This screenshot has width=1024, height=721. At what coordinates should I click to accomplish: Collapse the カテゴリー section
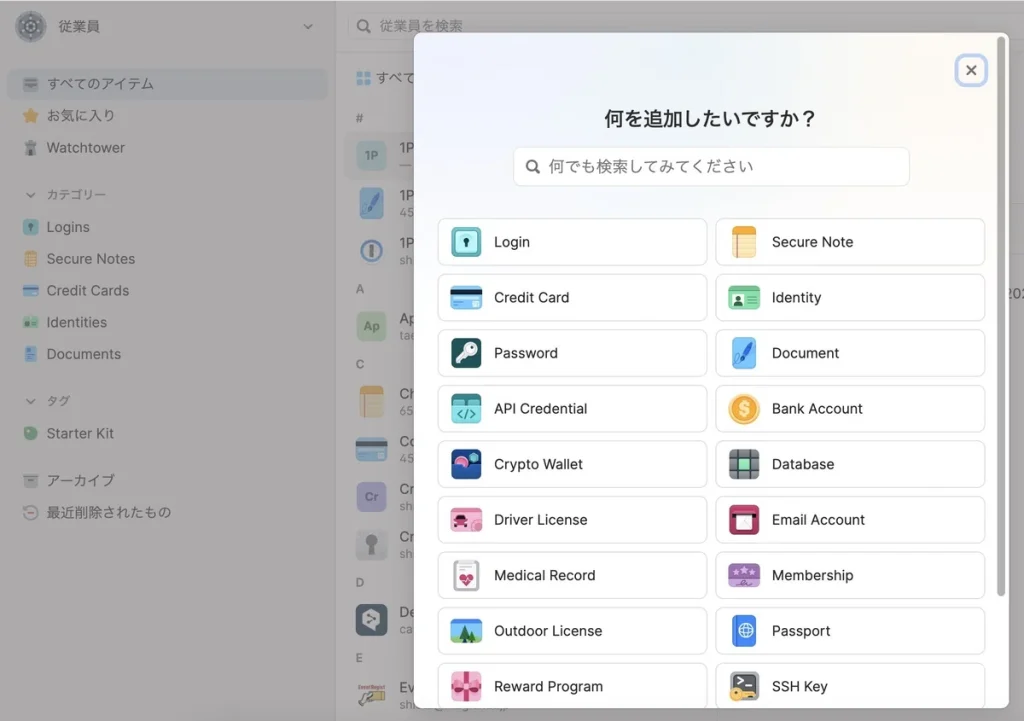coord(30,195)
